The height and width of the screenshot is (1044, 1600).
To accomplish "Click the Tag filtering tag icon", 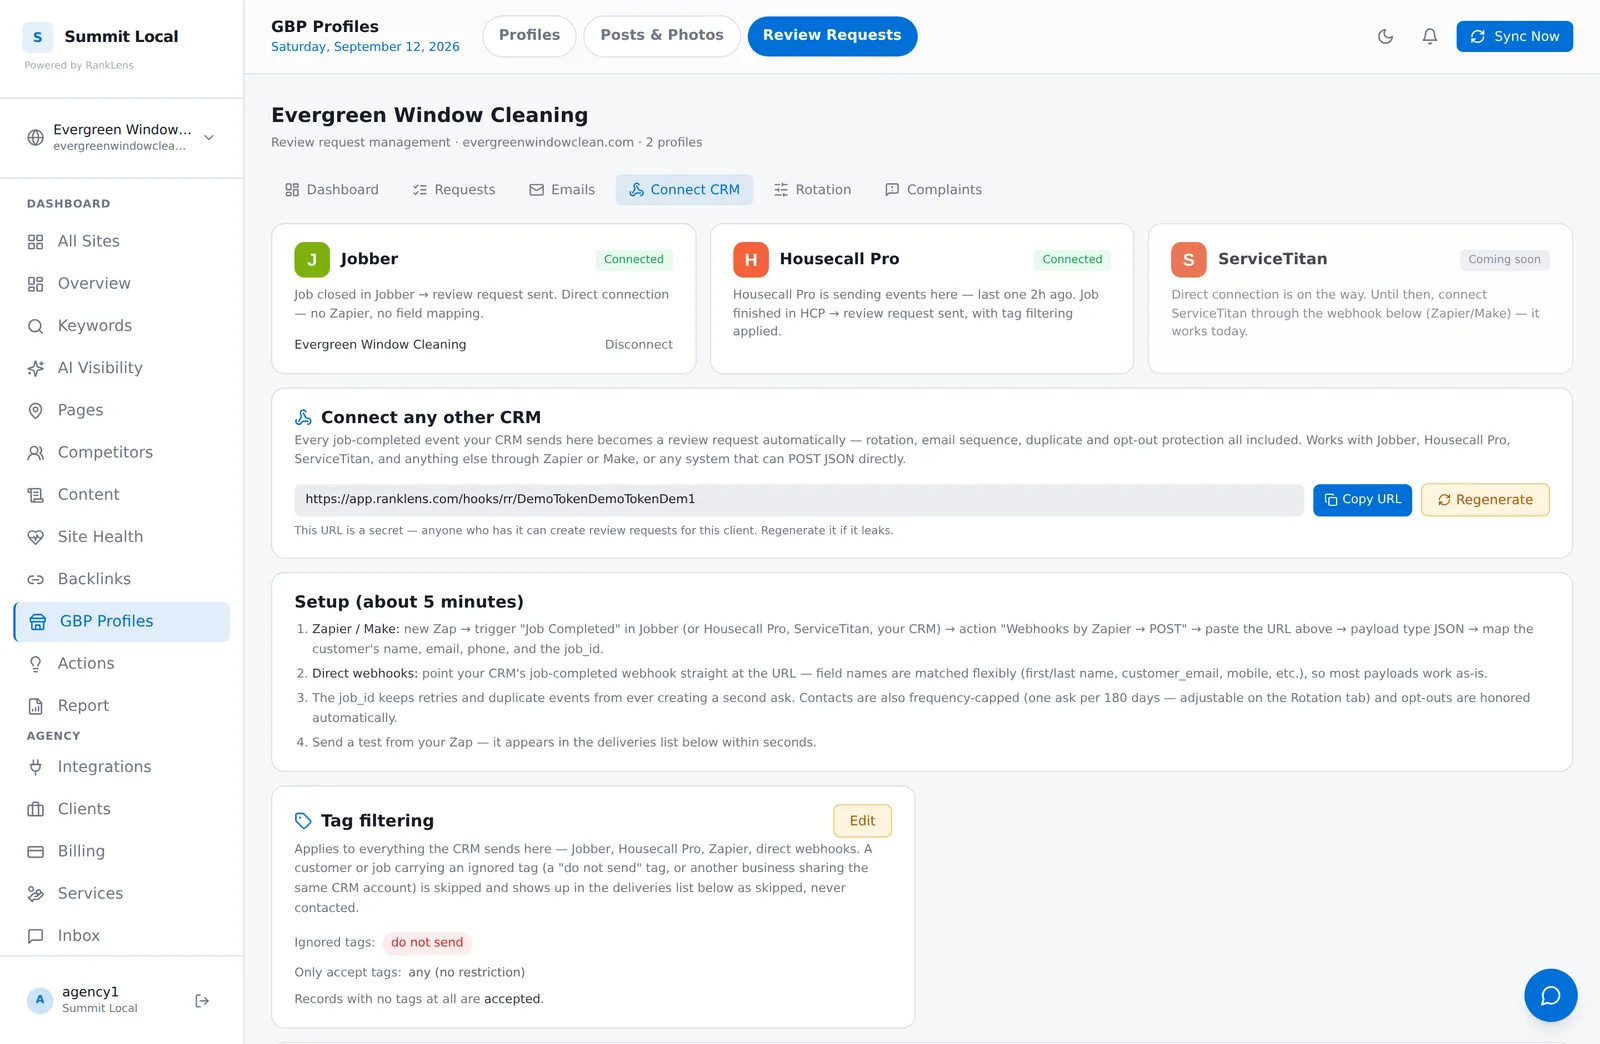I will [x=303, y=821].
